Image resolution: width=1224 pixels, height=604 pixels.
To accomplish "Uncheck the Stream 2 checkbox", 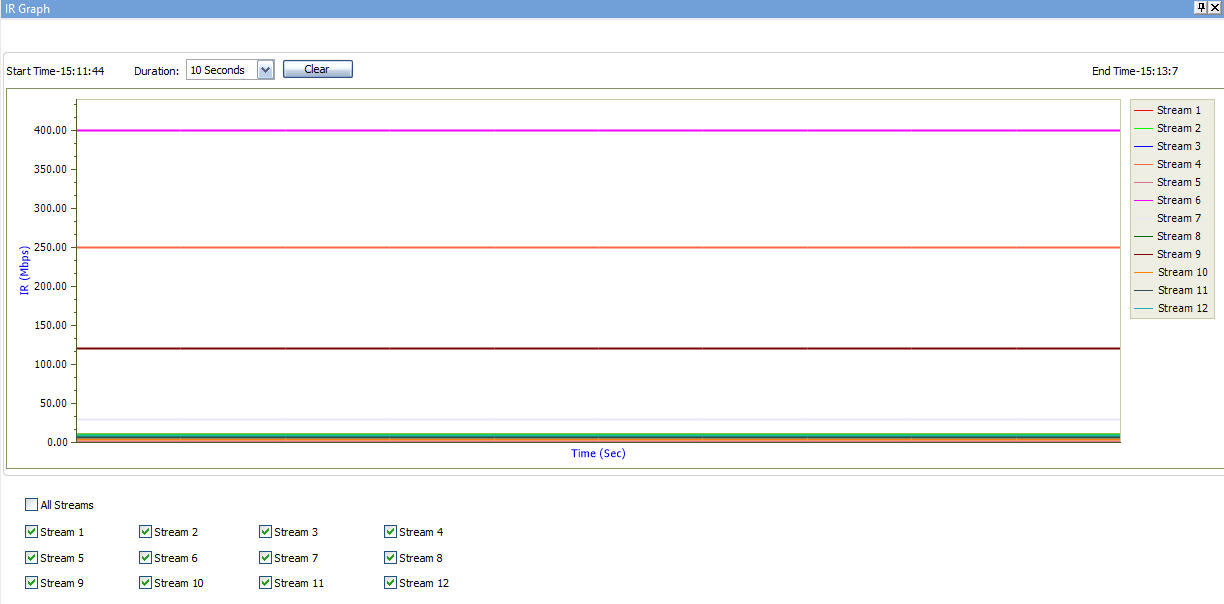I will (146, 532).
